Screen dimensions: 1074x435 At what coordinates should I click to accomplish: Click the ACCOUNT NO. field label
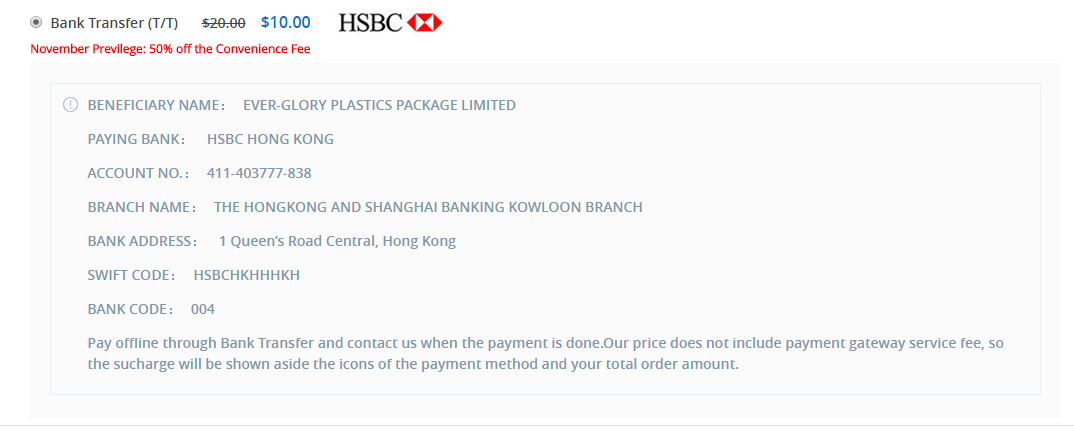(138, 173)
